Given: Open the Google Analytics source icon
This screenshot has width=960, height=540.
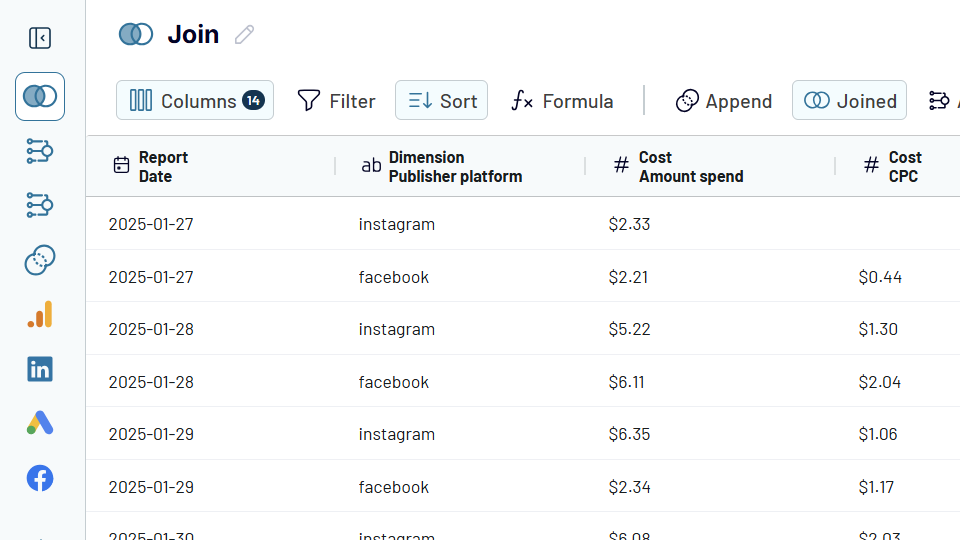Looking at the screenshot, I should 40,315.
